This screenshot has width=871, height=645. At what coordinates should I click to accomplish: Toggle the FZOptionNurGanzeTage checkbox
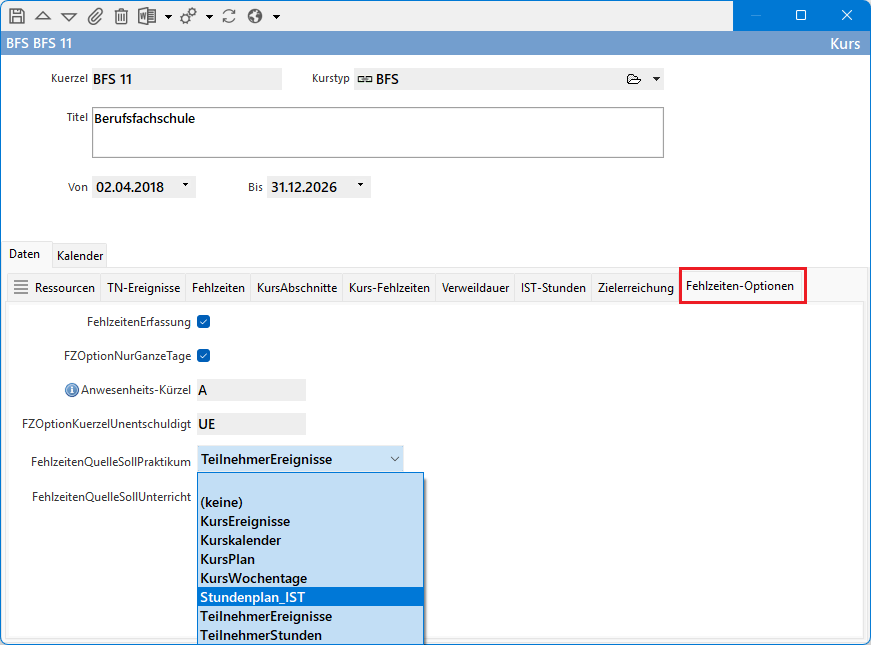(203, 356)
